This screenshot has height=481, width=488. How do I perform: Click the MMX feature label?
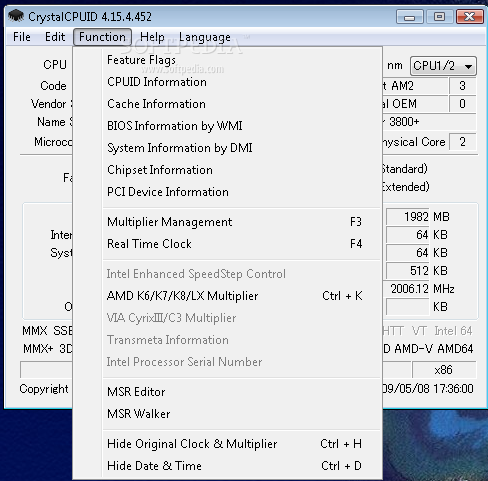tap(35, 331)
